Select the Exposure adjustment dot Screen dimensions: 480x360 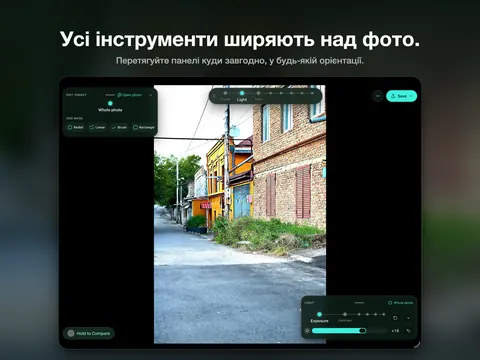[x=319, y=314]
